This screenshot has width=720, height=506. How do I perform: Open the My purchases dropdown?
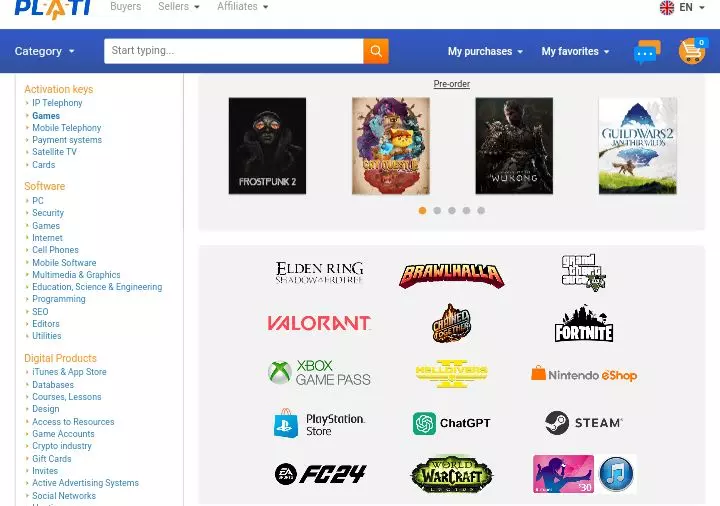click(x=485, y=51)
